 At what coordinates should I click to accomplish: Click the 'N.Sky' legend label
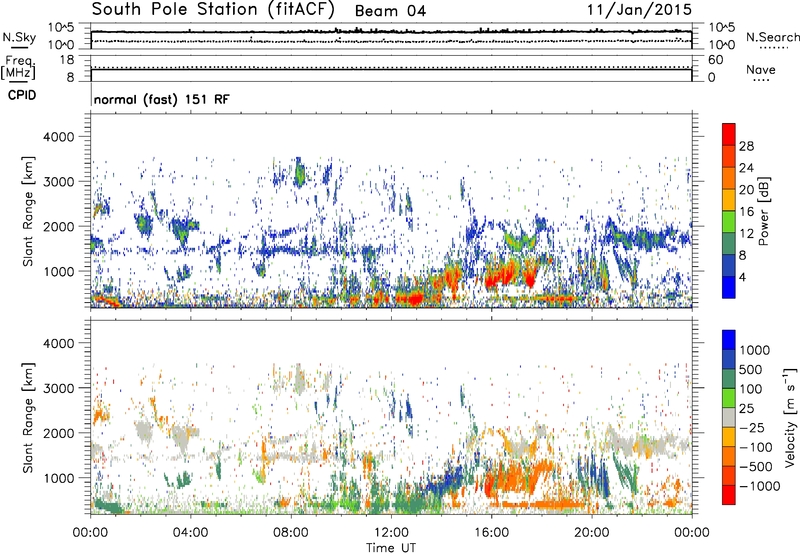(x=19, y=38)
